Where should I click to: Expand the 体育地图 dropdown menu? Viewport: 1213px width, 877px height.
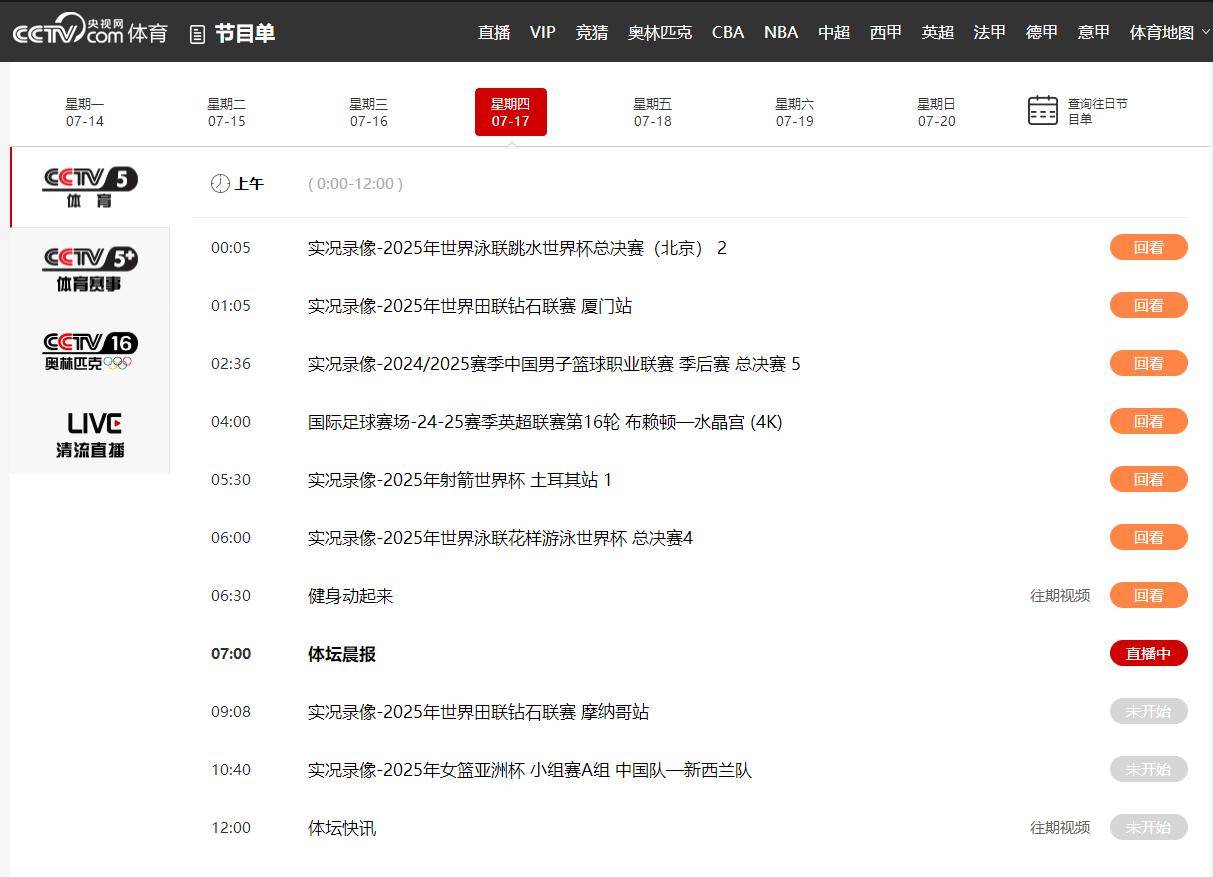pos(1169,32)
